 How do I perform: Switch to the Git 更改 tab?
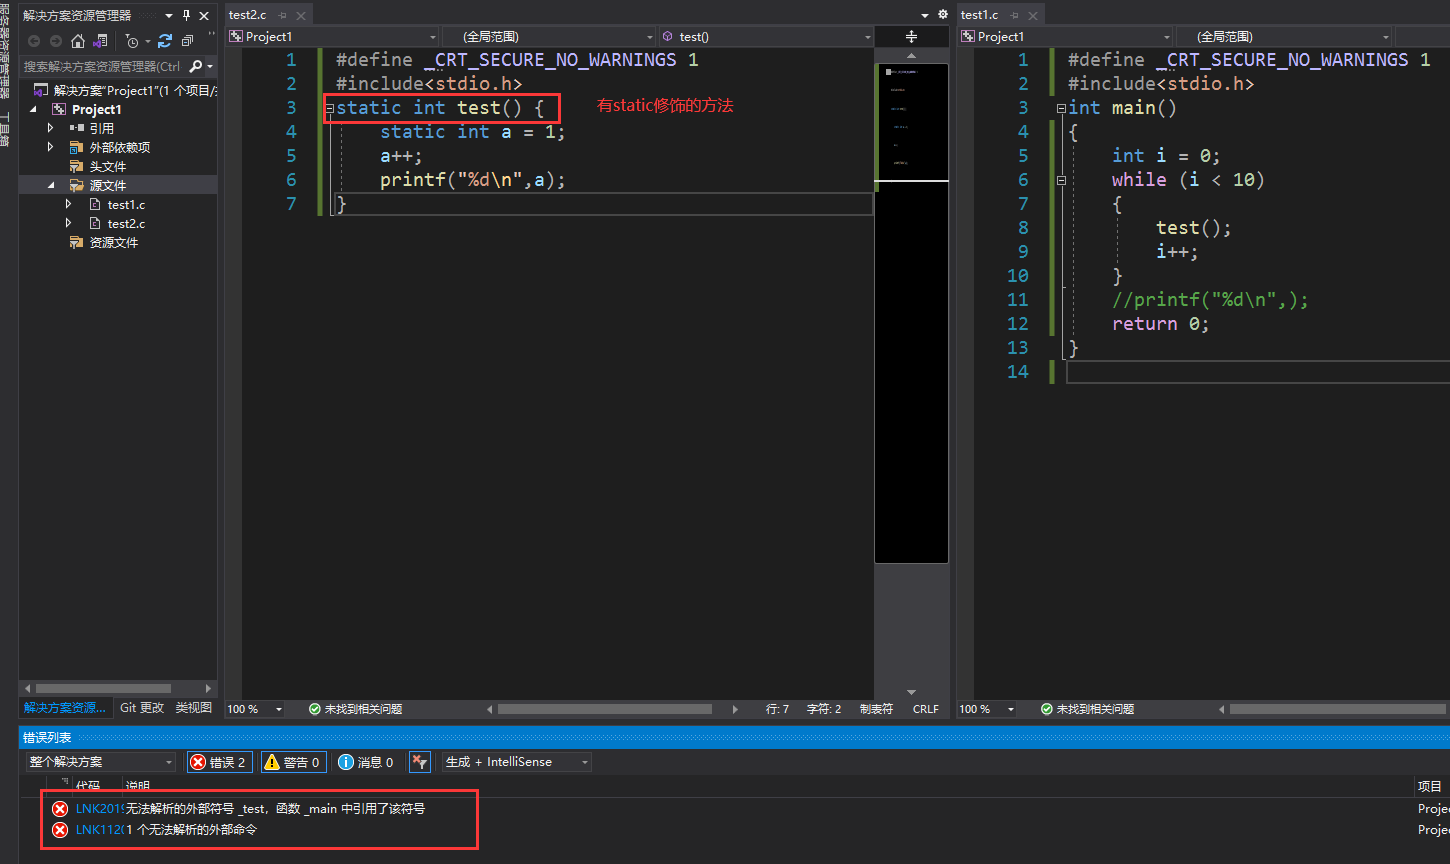tap(142, 708)
